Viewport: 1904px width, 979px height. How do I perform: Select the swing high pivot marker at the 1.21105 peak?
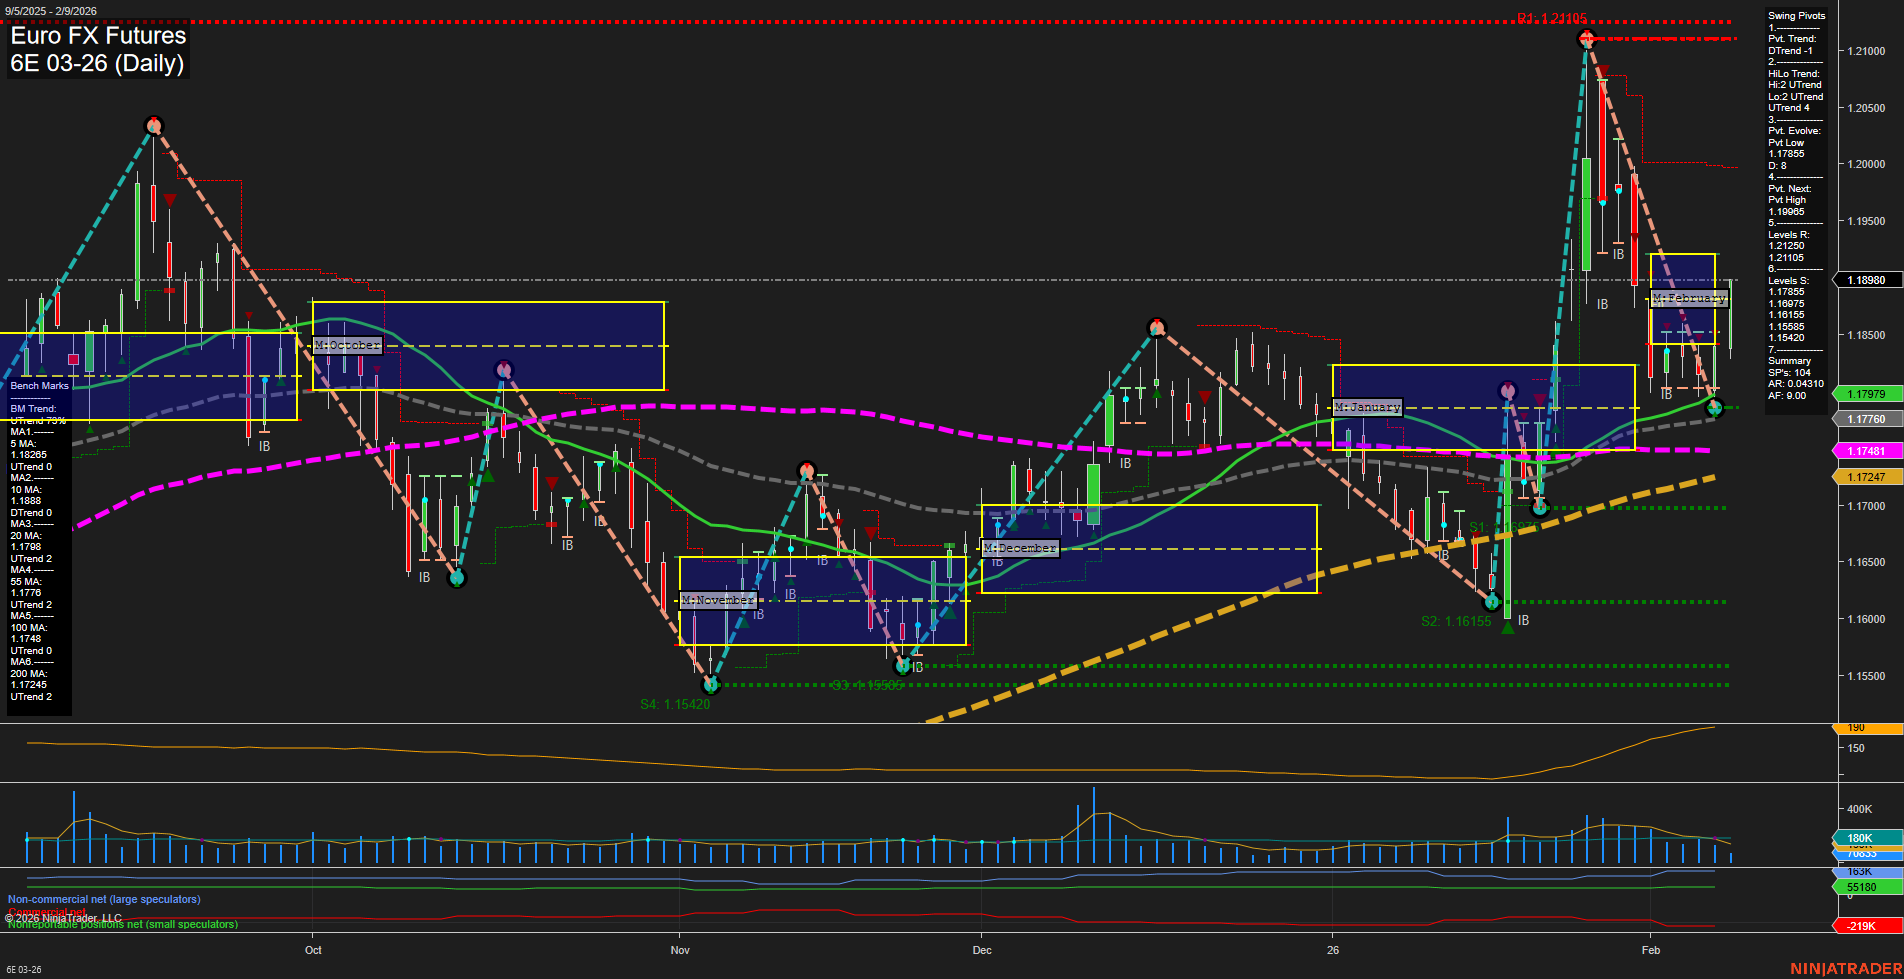1587,40
